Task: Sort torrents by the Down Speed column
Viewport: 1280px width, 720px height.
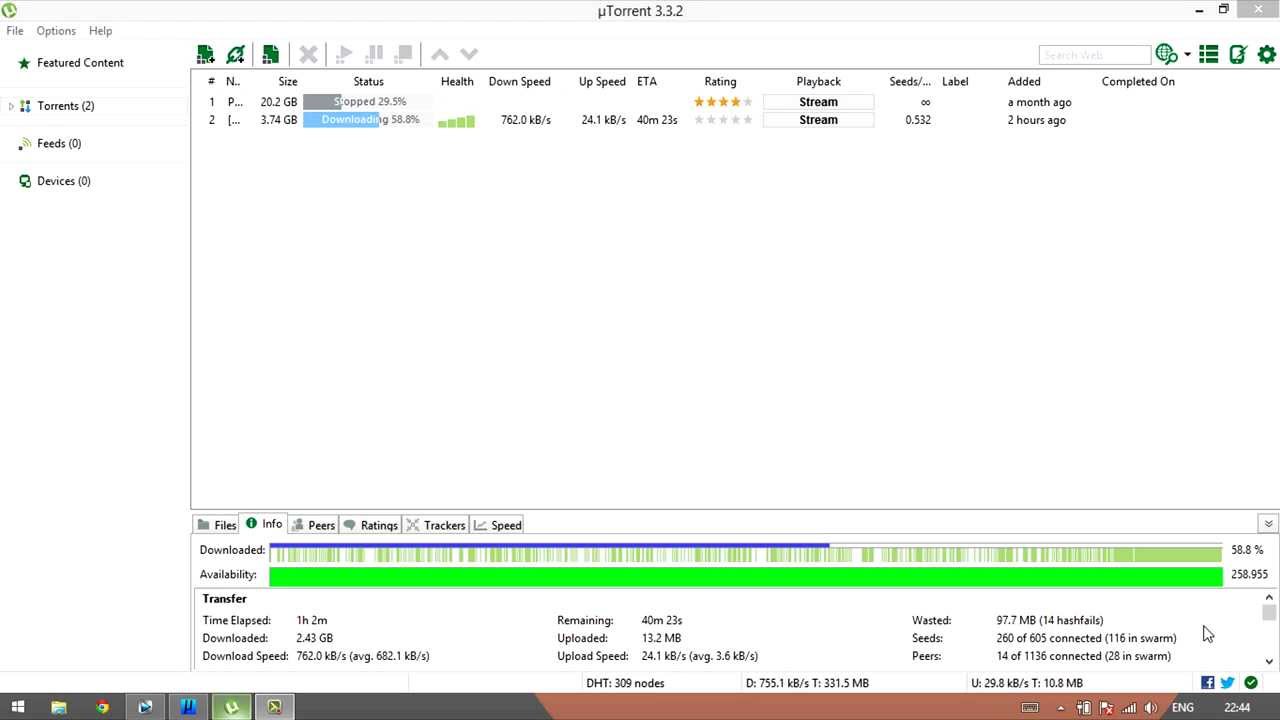Action: (519, 82)
